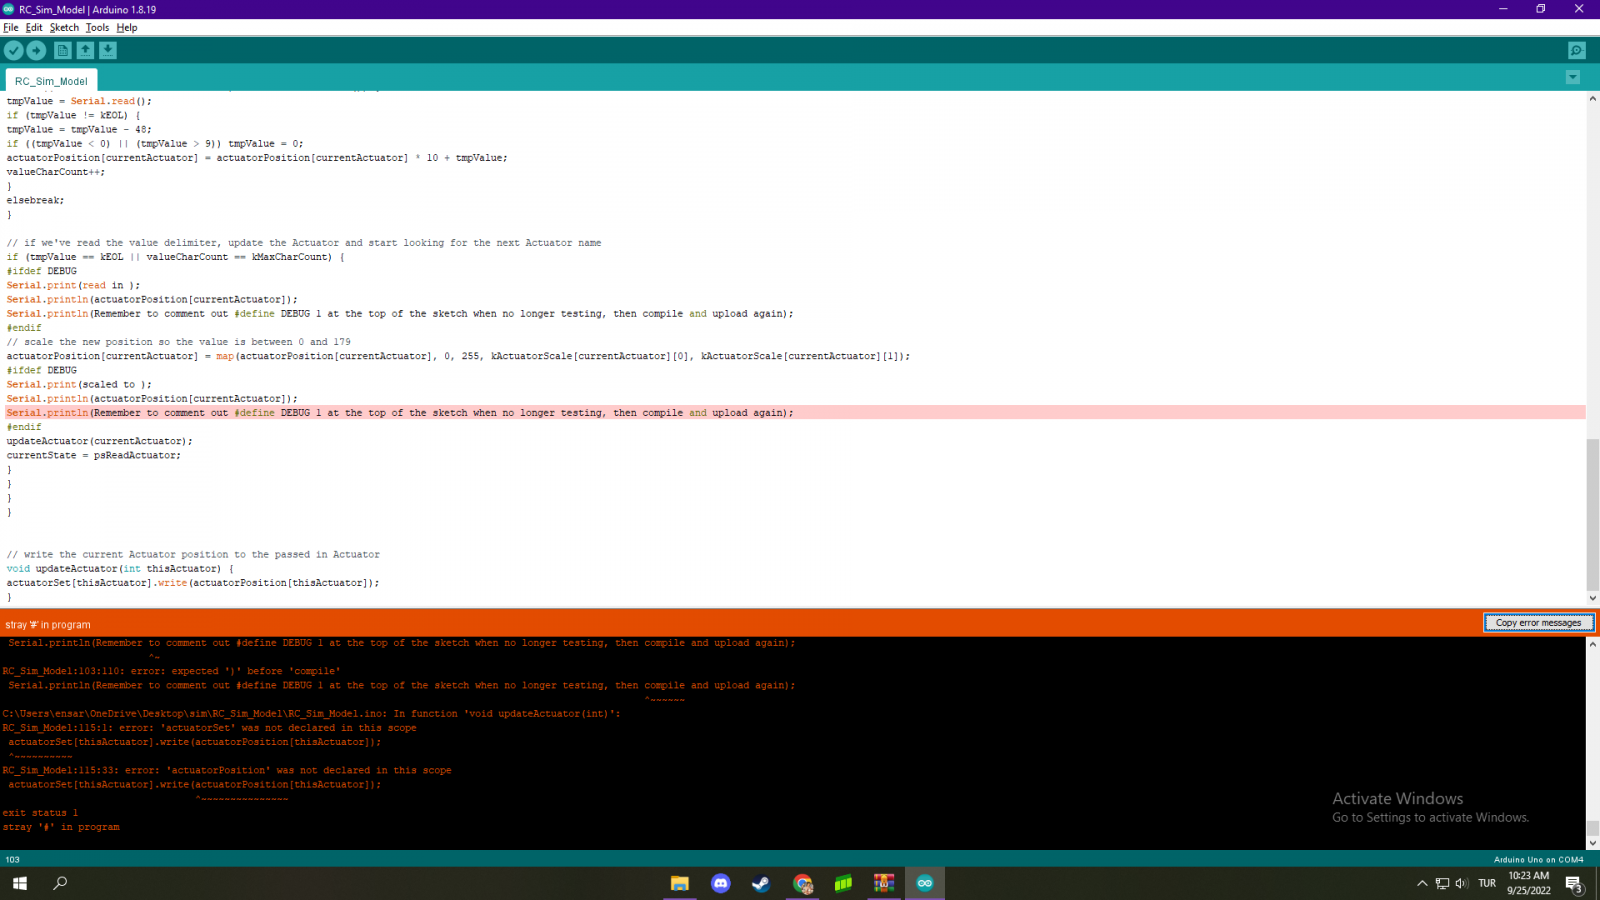The width and height of the screenshot is (1600, 900).
Task: Click console error "'actuatorPosition' was not declared"
Action: coord(227,770)
